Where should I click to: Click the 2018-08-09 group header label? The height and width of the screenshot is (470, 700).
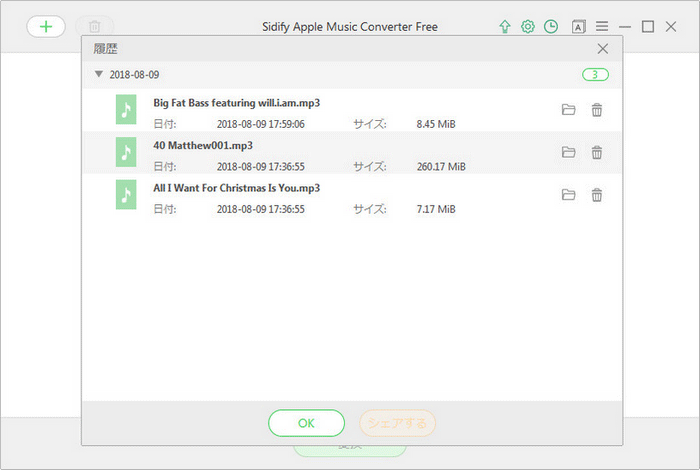point(134,75)
